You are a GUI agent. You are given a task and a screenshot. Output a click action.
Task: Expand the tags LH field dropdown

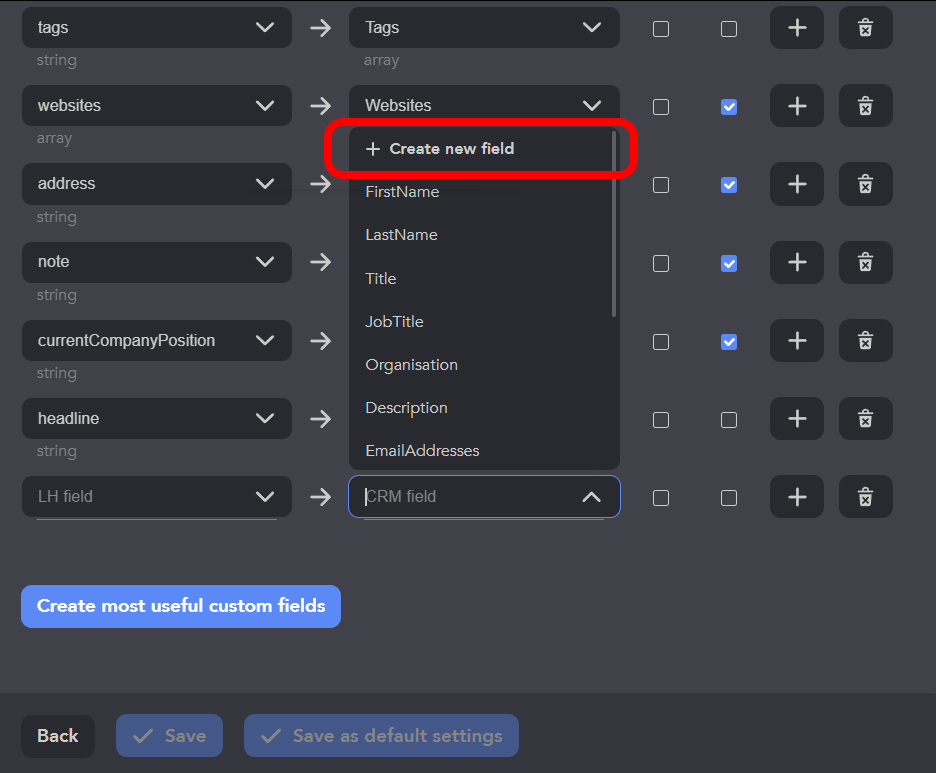click(265, 28)
